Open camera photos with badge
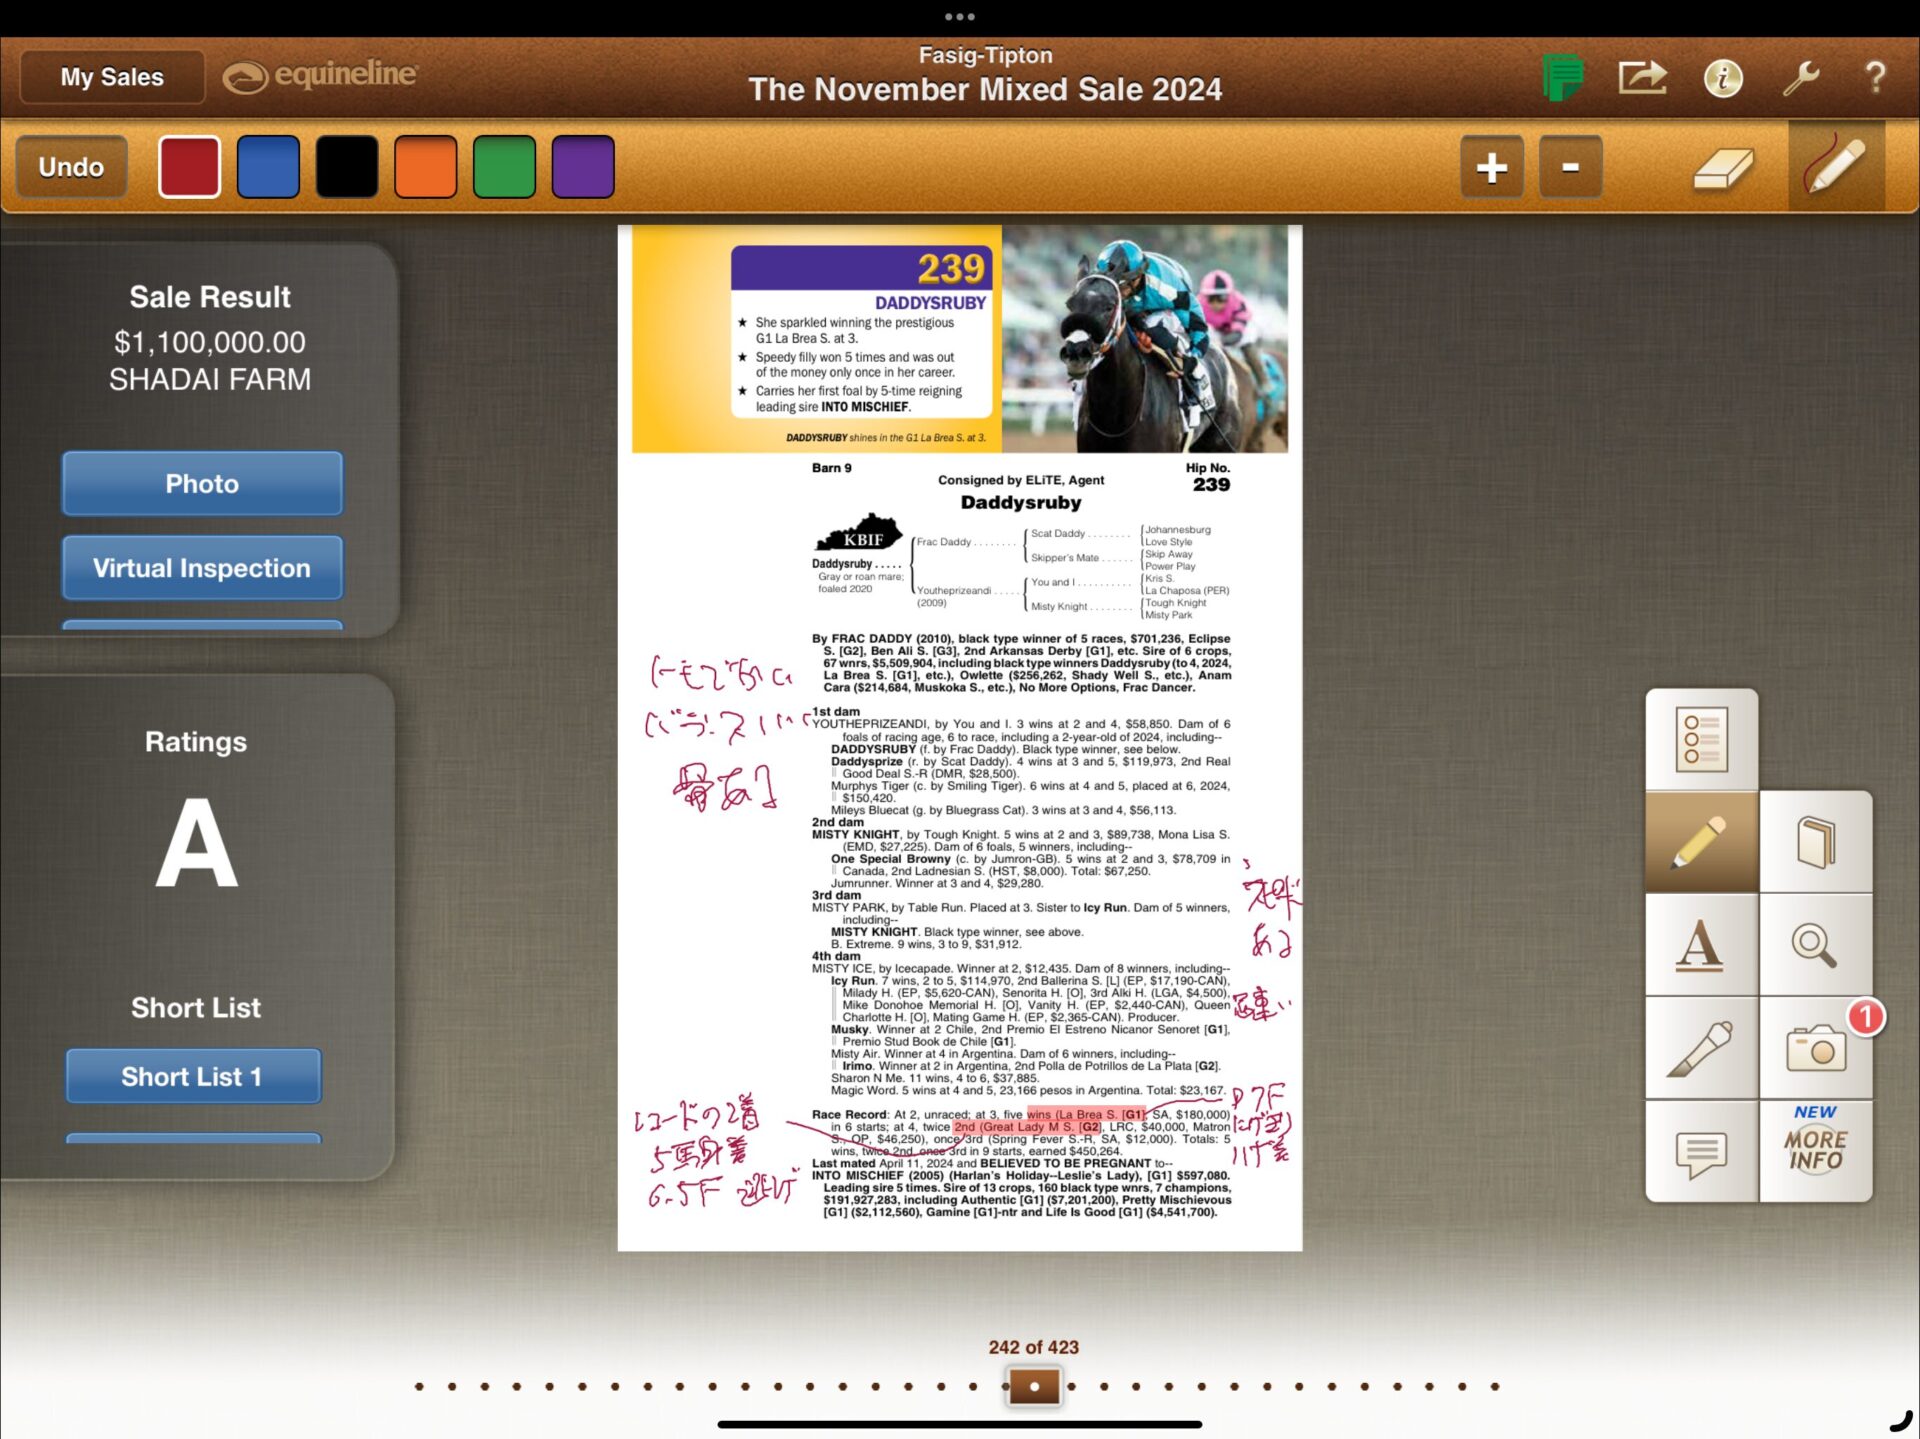 click(x=1815, y=1048)
